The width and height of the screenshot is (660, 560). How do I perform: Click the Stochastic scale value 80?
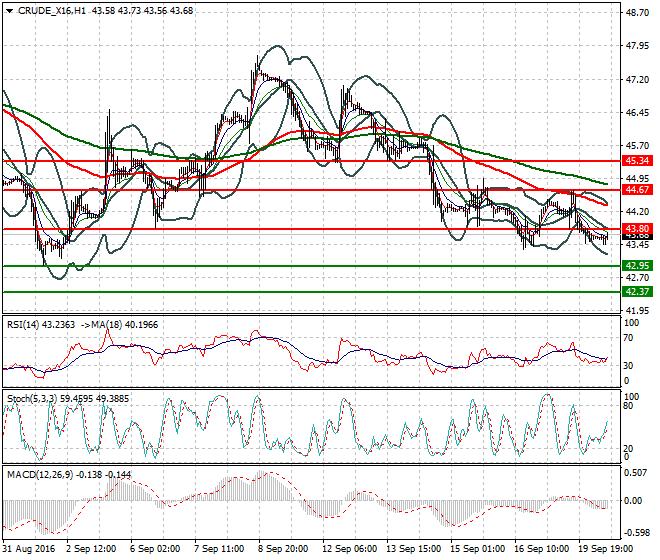[x=628, y=406]
